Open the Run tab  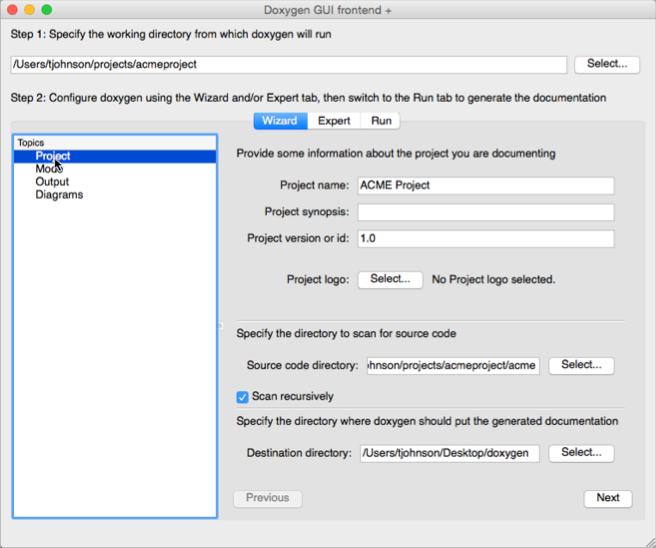381,121
